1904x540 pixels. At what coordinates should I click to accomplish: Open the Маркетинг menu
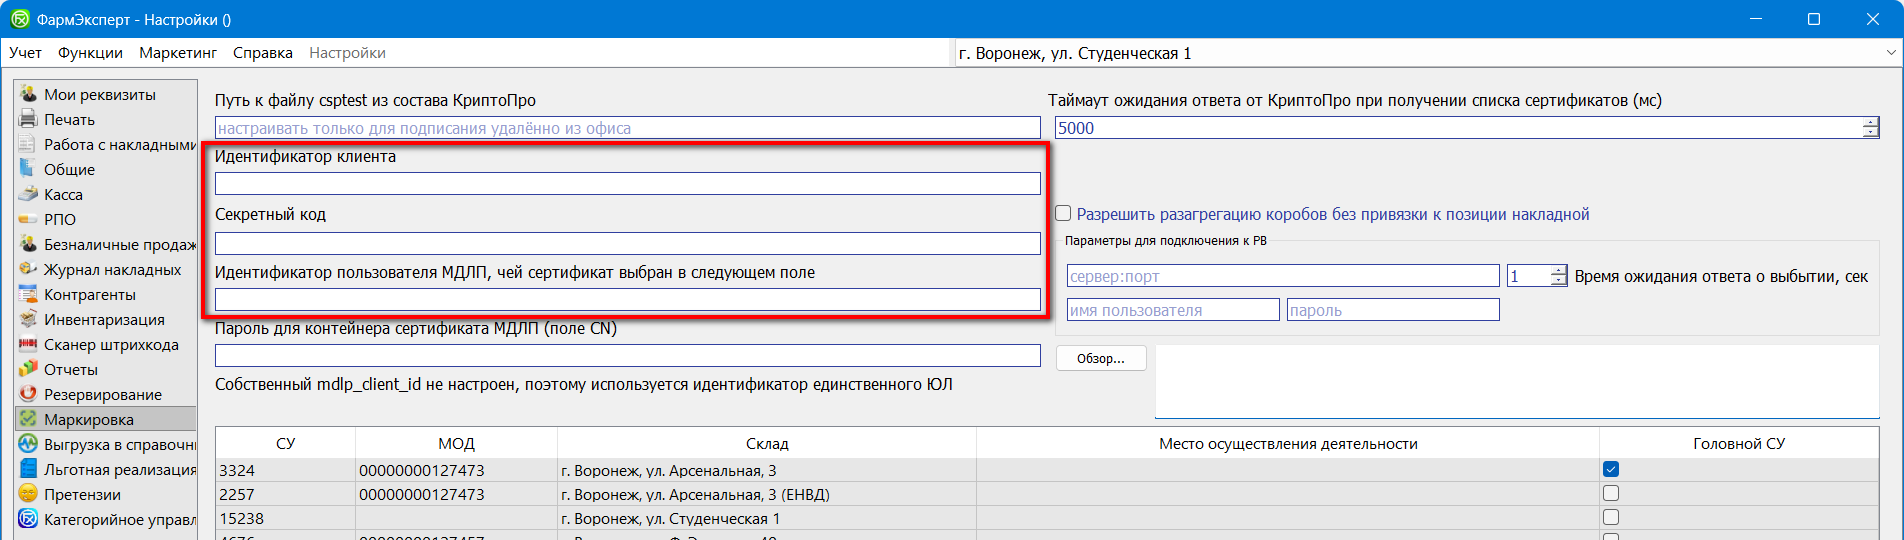(x=178, y=53)
